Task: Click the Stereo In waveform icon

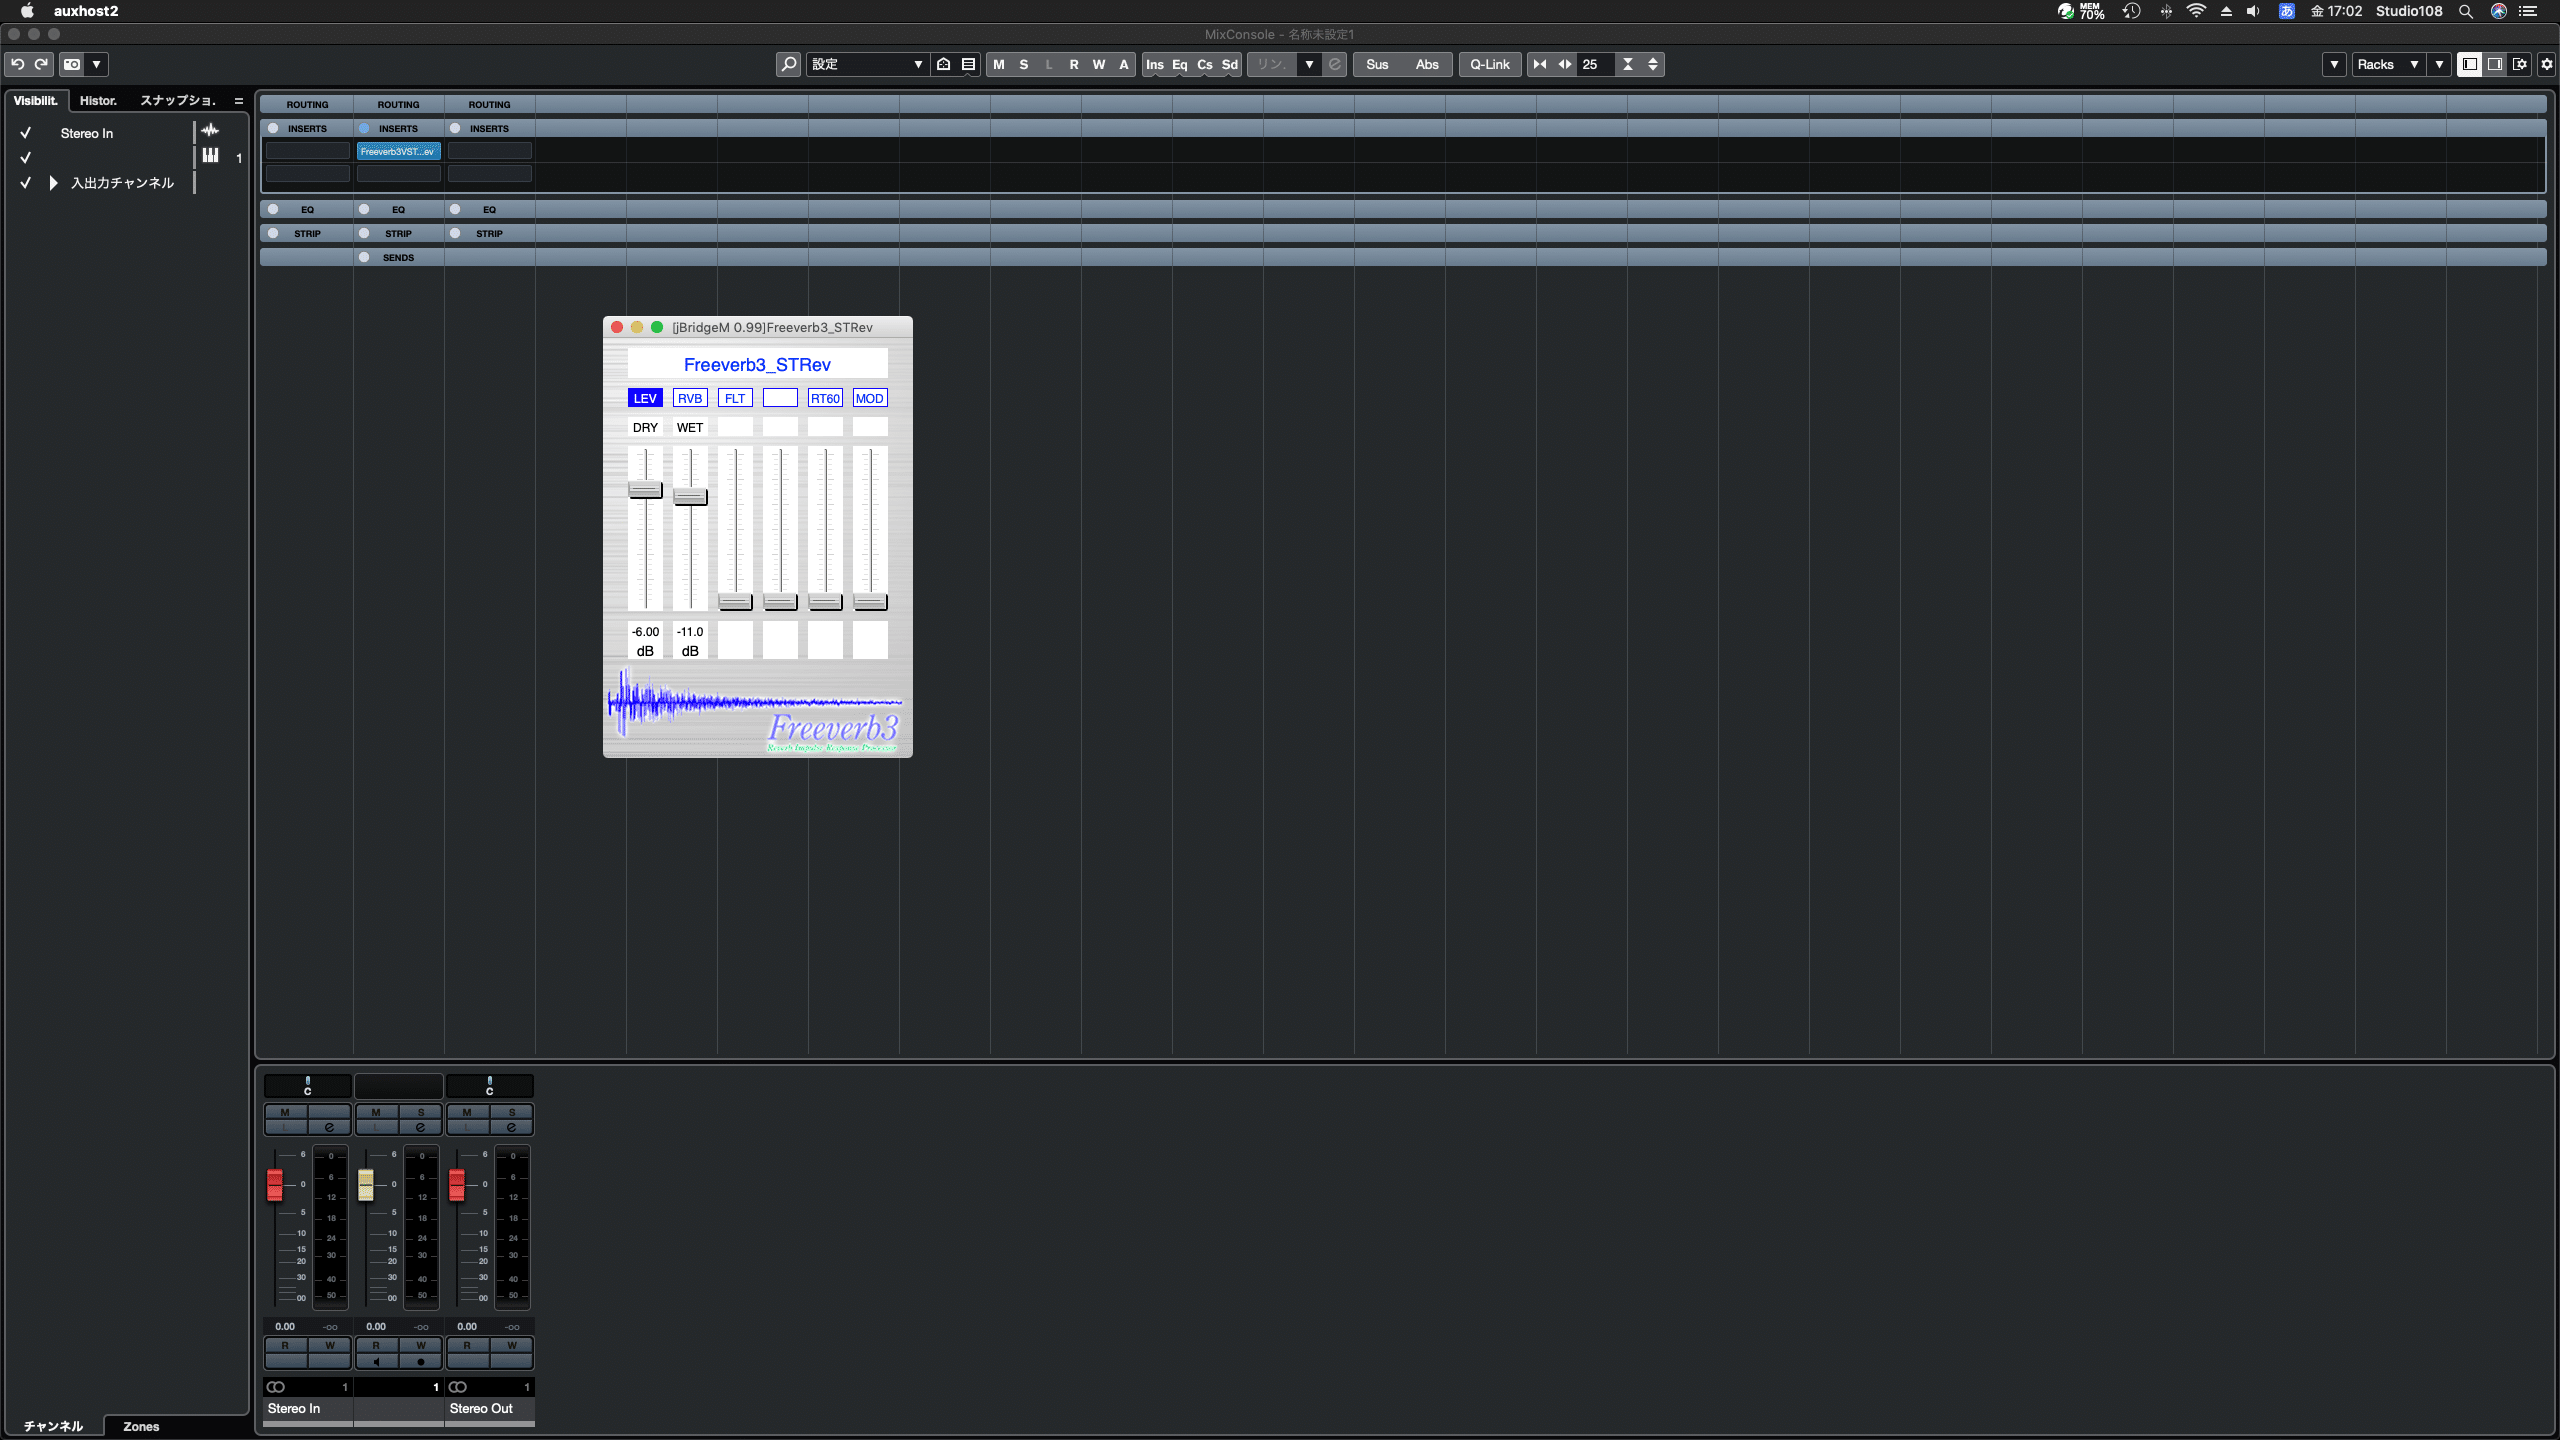Action: (210, 131)
